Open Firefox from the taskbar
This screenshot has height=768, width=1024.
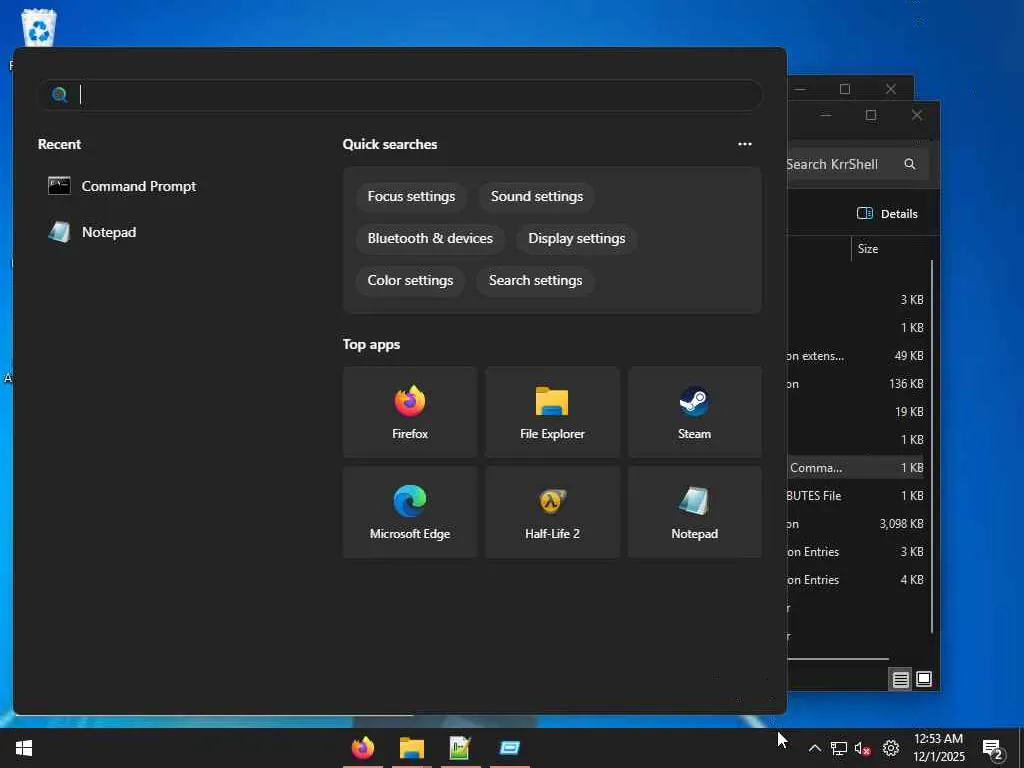[x=363, y=748]
